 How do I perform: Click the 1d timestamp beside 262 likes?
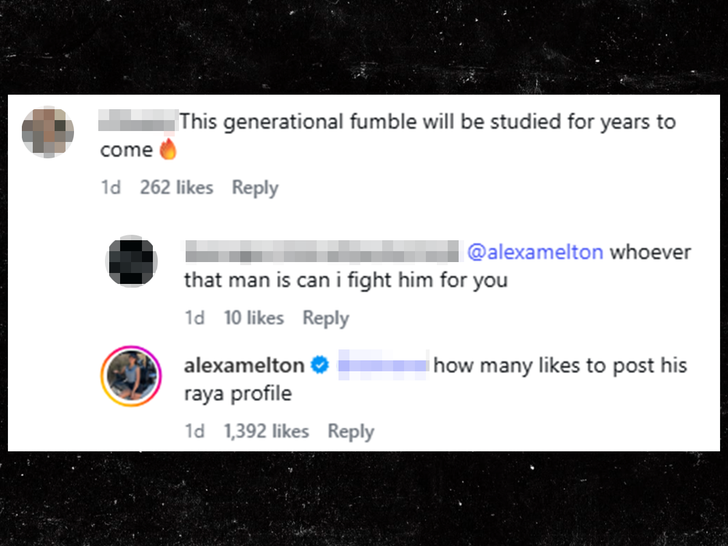pyautogui.click(x=111, y=187)
